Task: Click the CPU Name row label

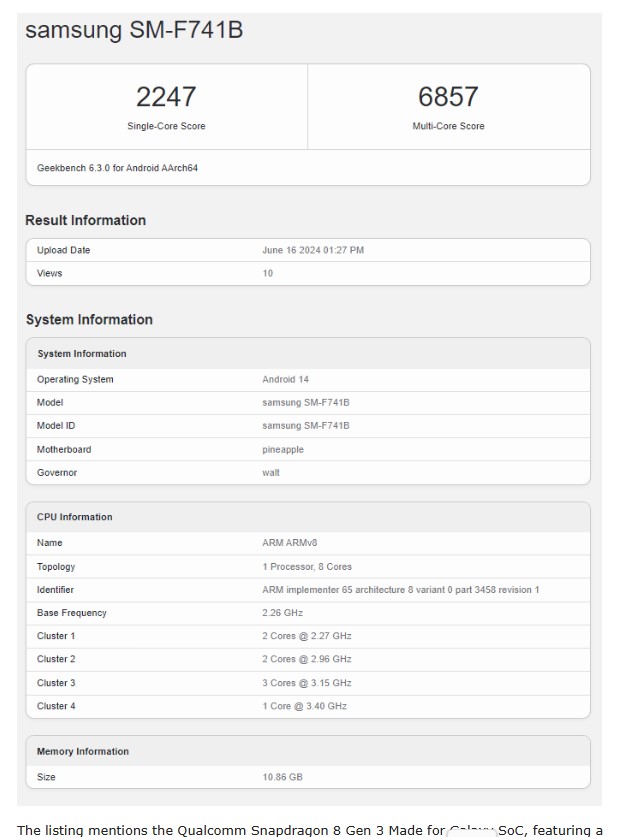Action: pos(50,543)
